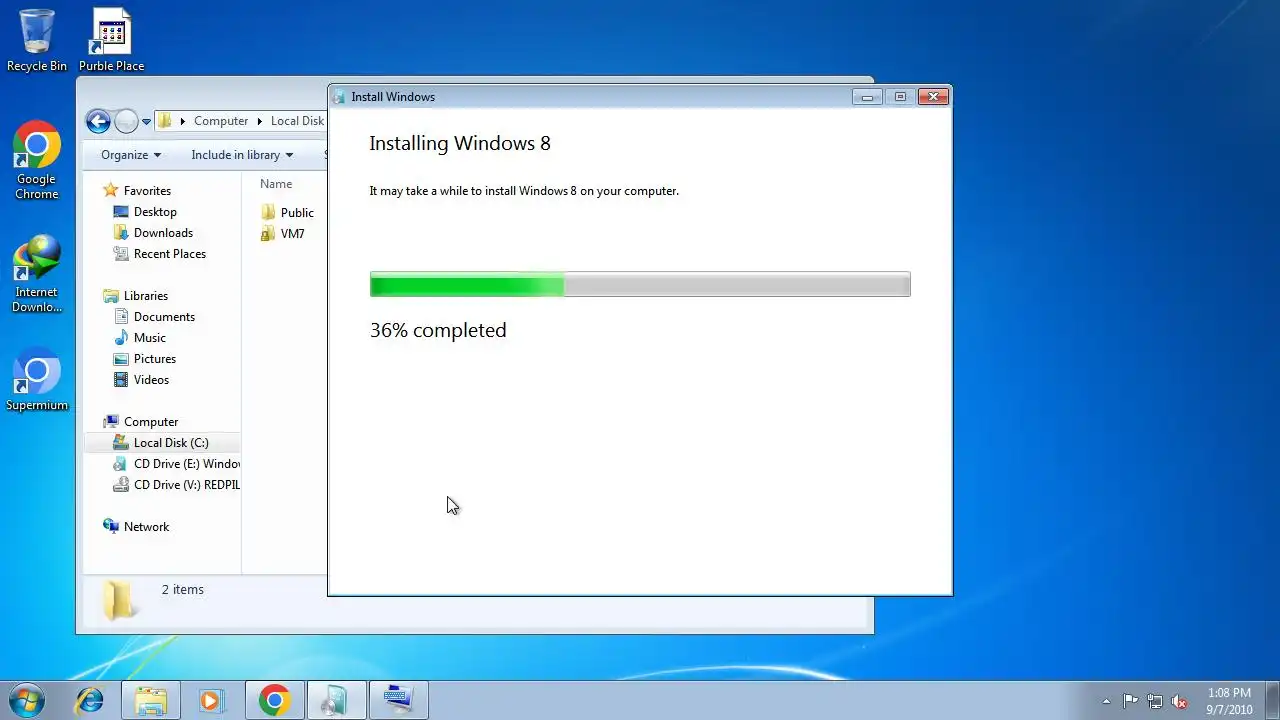Open Recent Places in Favorites

[x=169, y=254]
